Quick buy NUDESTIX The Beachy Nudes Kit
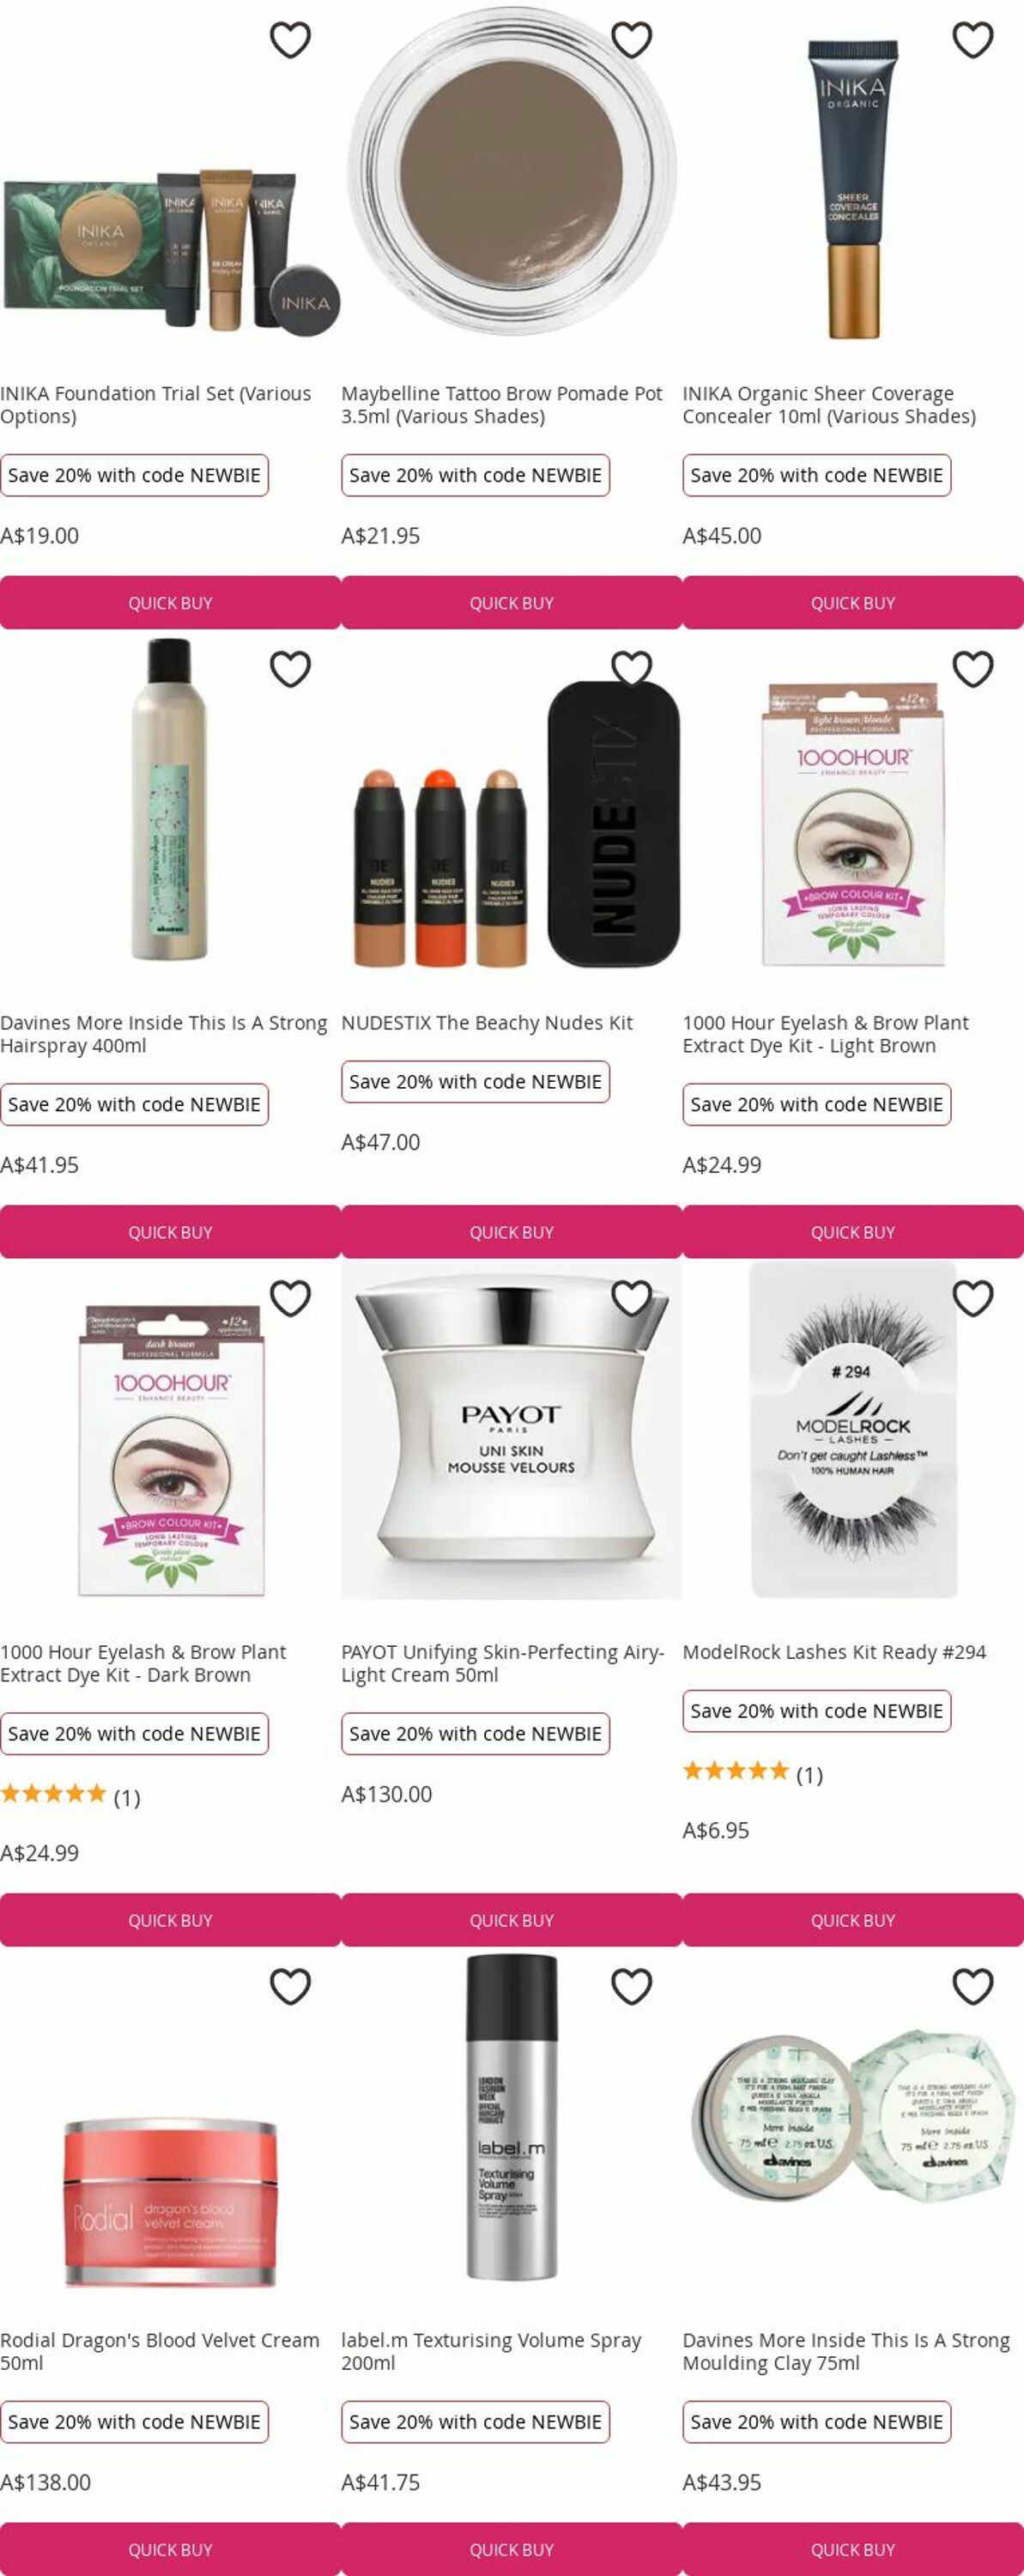 [x=511, y=1232]
